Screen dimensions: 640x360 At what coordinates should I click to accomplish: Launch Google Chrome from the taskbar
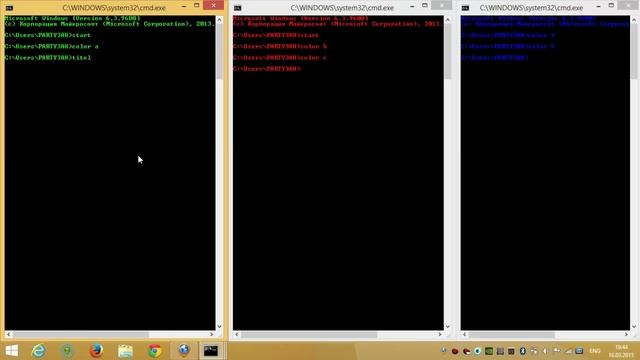coord(155,351)
